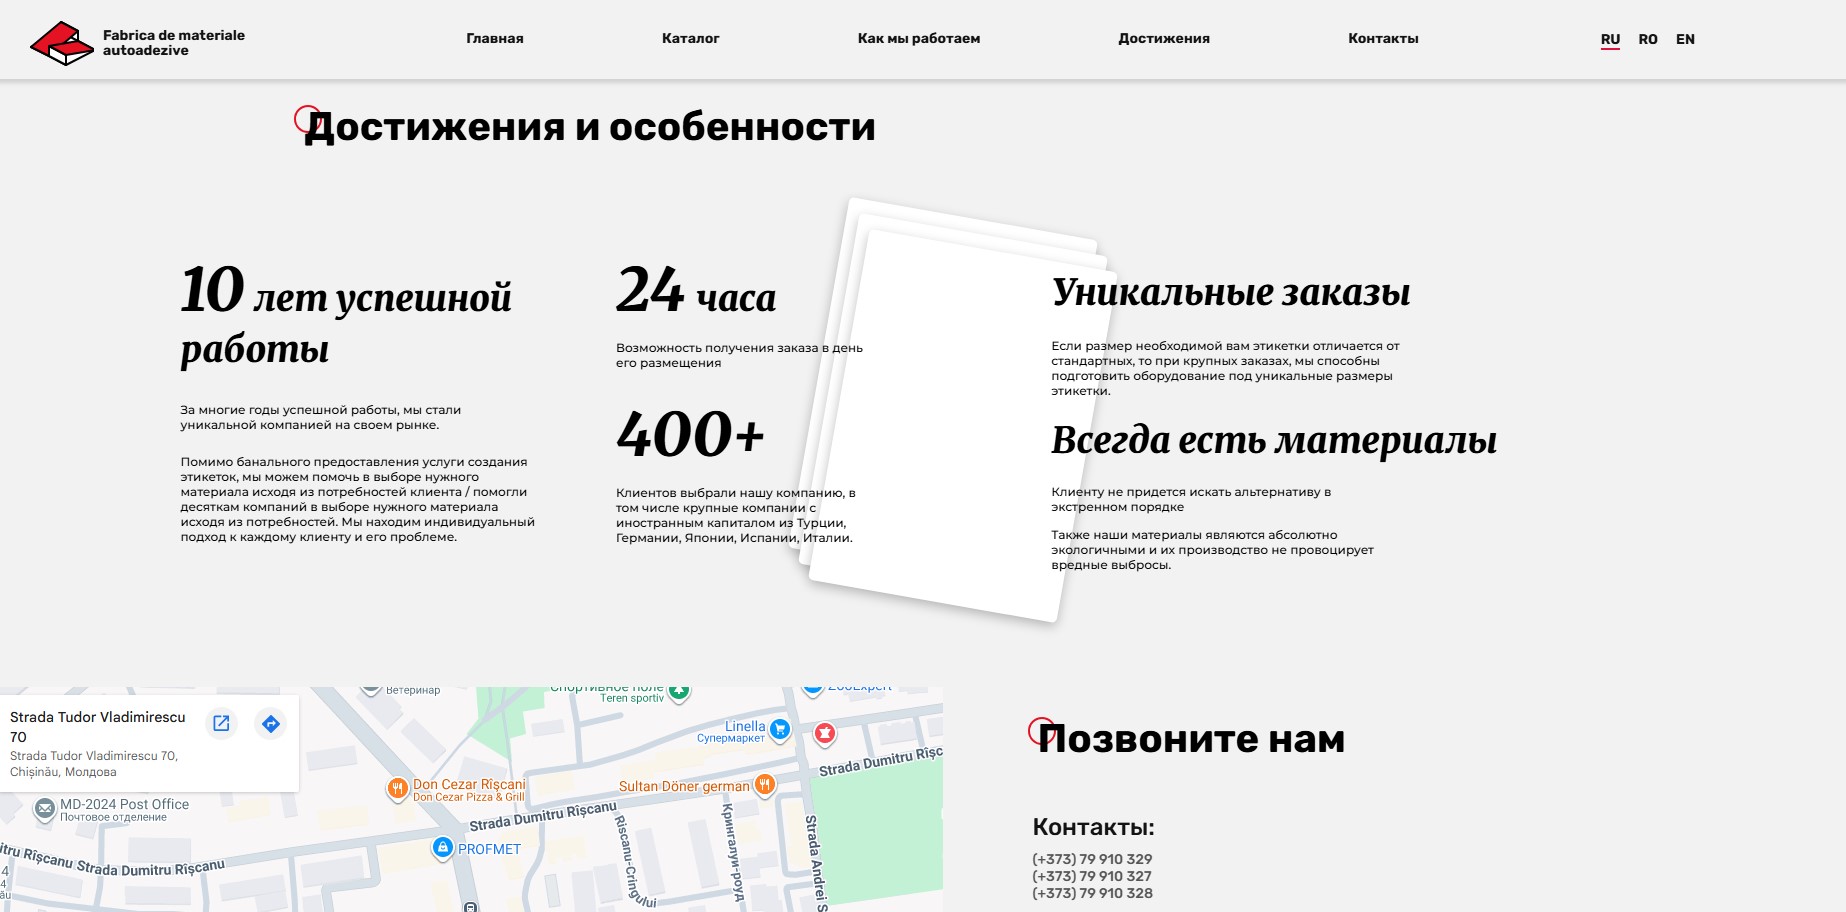The image size is (1846, 912).
Task: Call phone number (+373) 79 910 328
Action: point(1092,893)
